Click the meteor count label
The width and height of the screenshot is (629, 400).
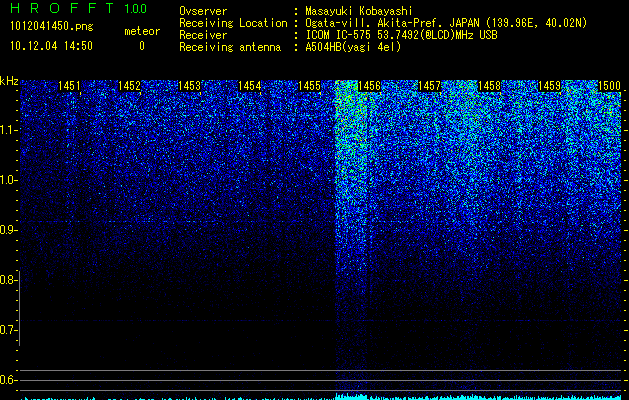(x=142, y=31)
